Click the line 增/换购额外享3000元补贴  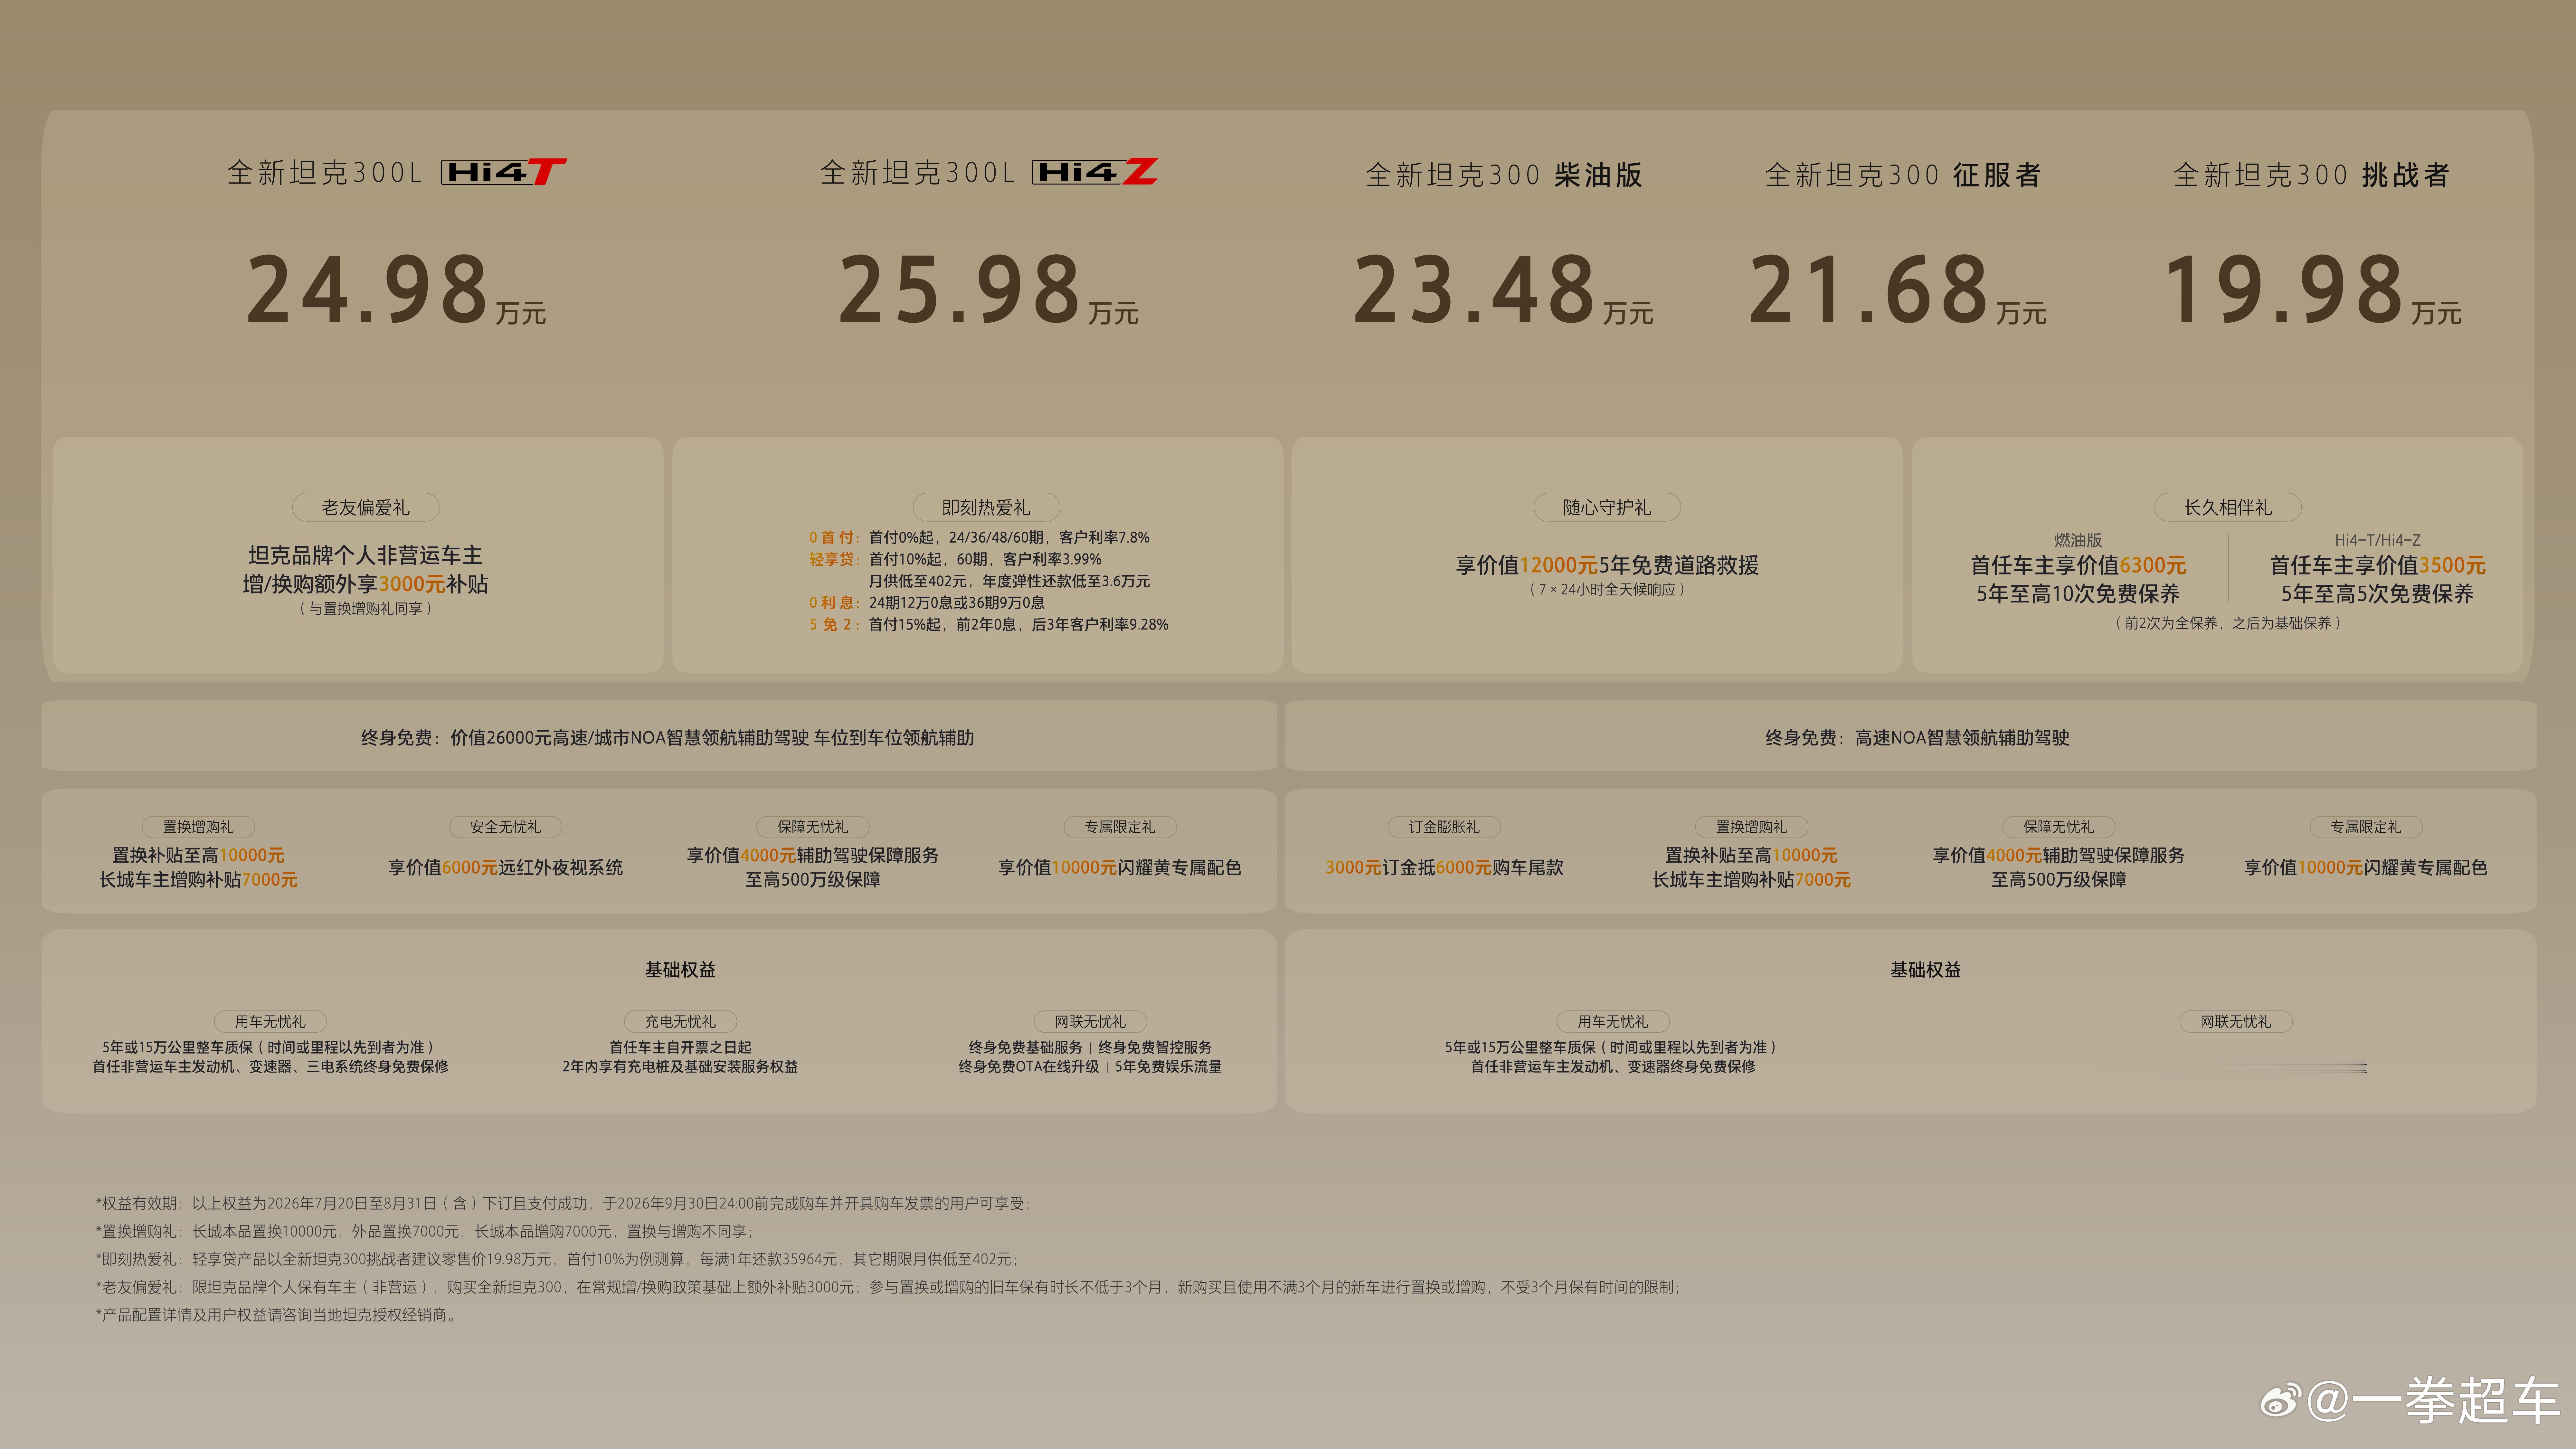365,584
